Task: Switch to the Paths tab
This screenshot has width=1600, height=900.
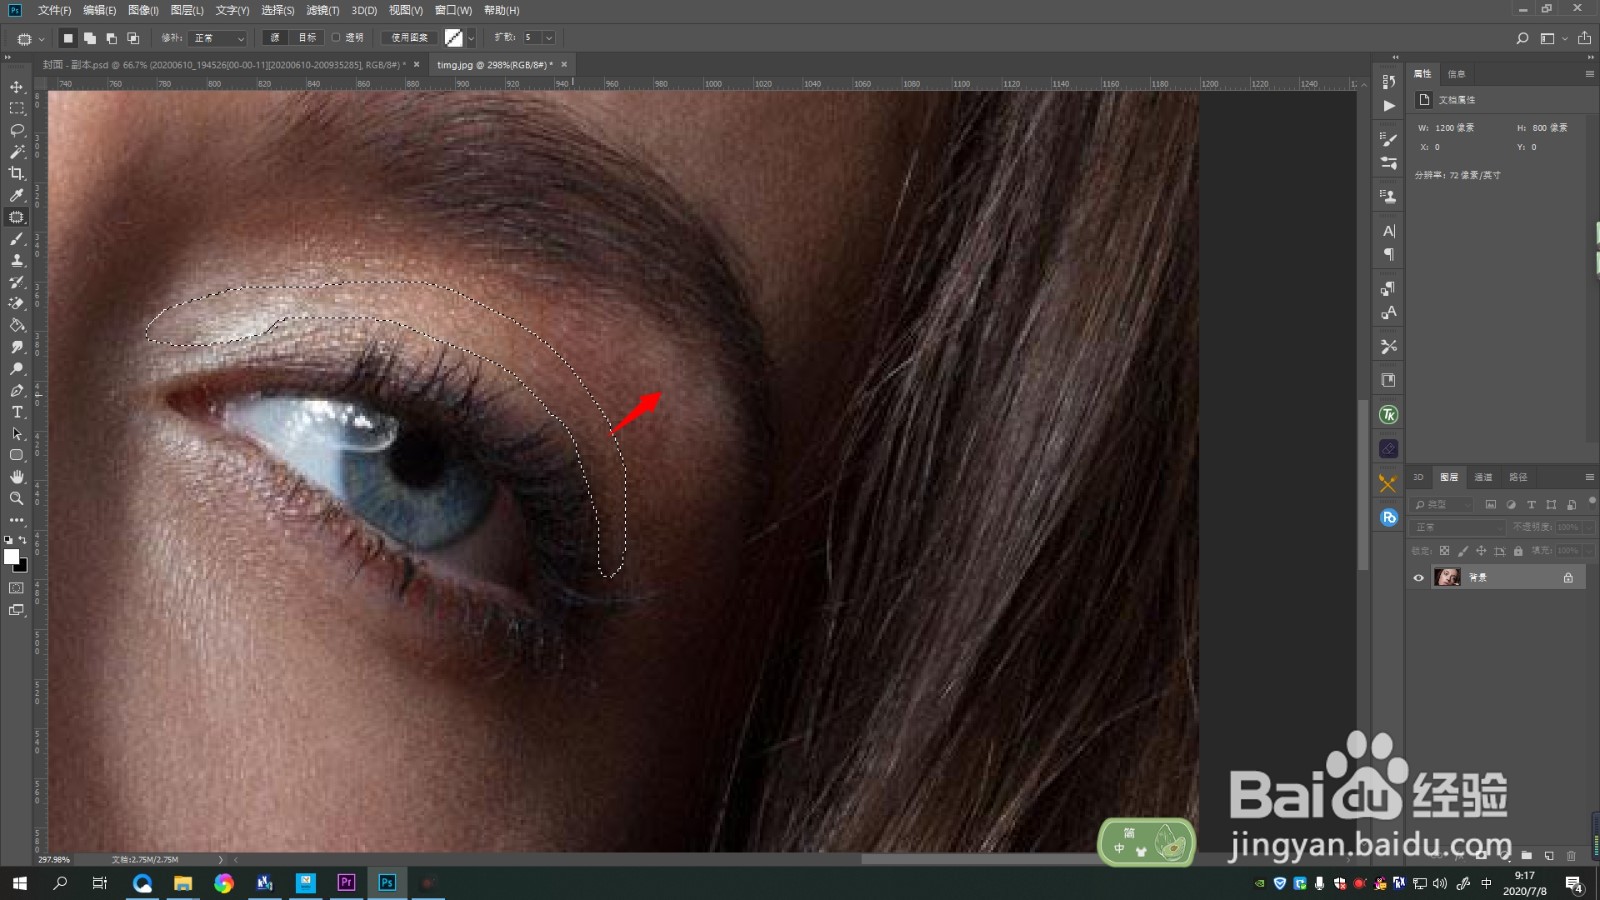Action: click(1518, 477)
